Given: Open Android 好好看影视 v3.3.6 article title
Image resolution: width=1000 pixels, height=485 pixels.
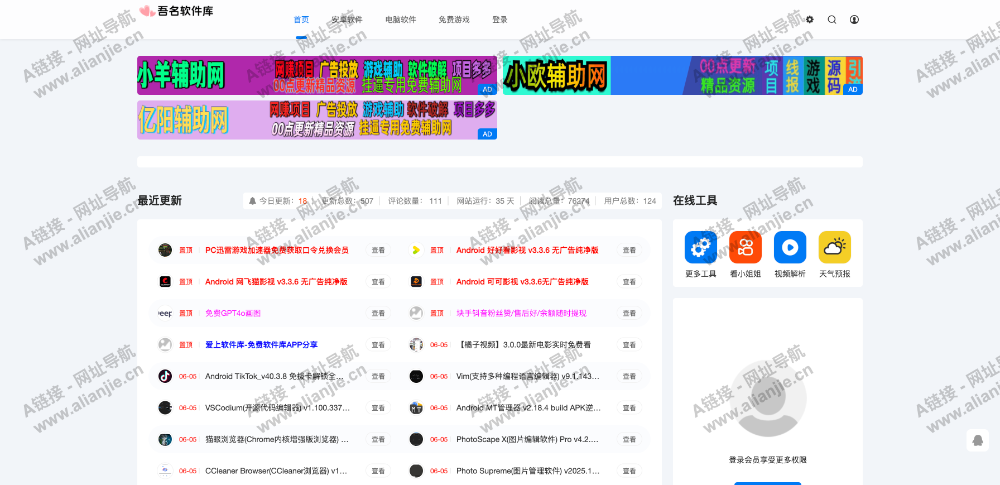Looking at the screenshot, I should click(527, 250).
